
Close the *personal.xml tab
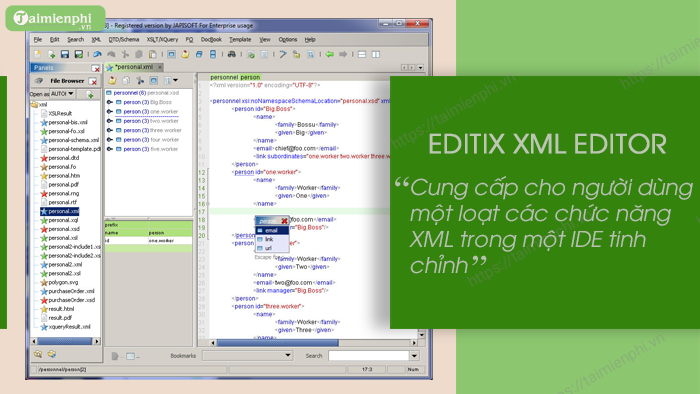tap(160, 67)
